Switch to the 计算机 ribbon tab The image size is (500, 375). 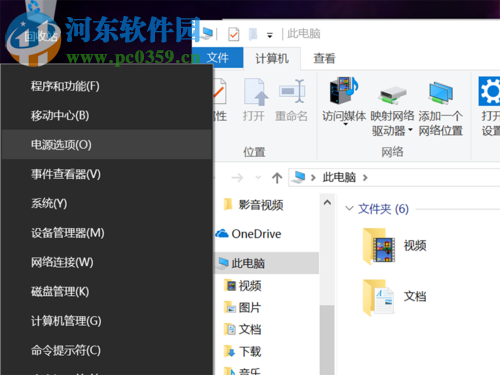click(272, 59)
